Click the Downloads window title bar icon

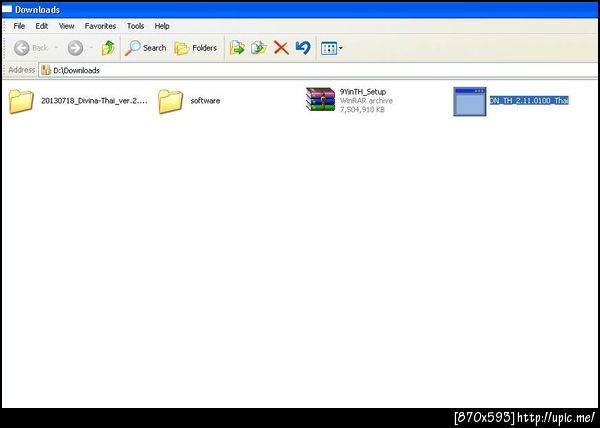[x=7, y=9]
